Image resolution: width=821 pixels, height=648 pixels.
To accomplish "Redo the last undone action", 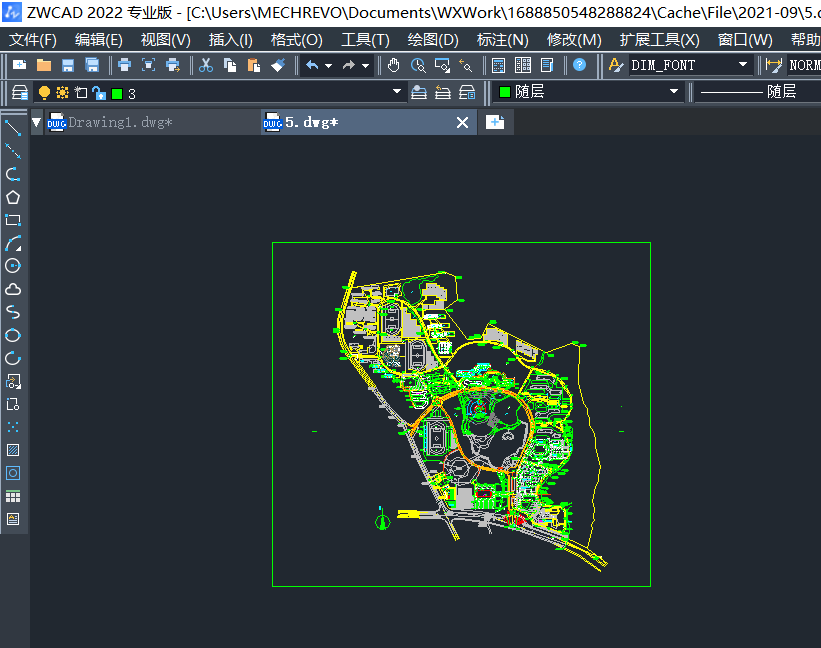I will coord(349,65).
